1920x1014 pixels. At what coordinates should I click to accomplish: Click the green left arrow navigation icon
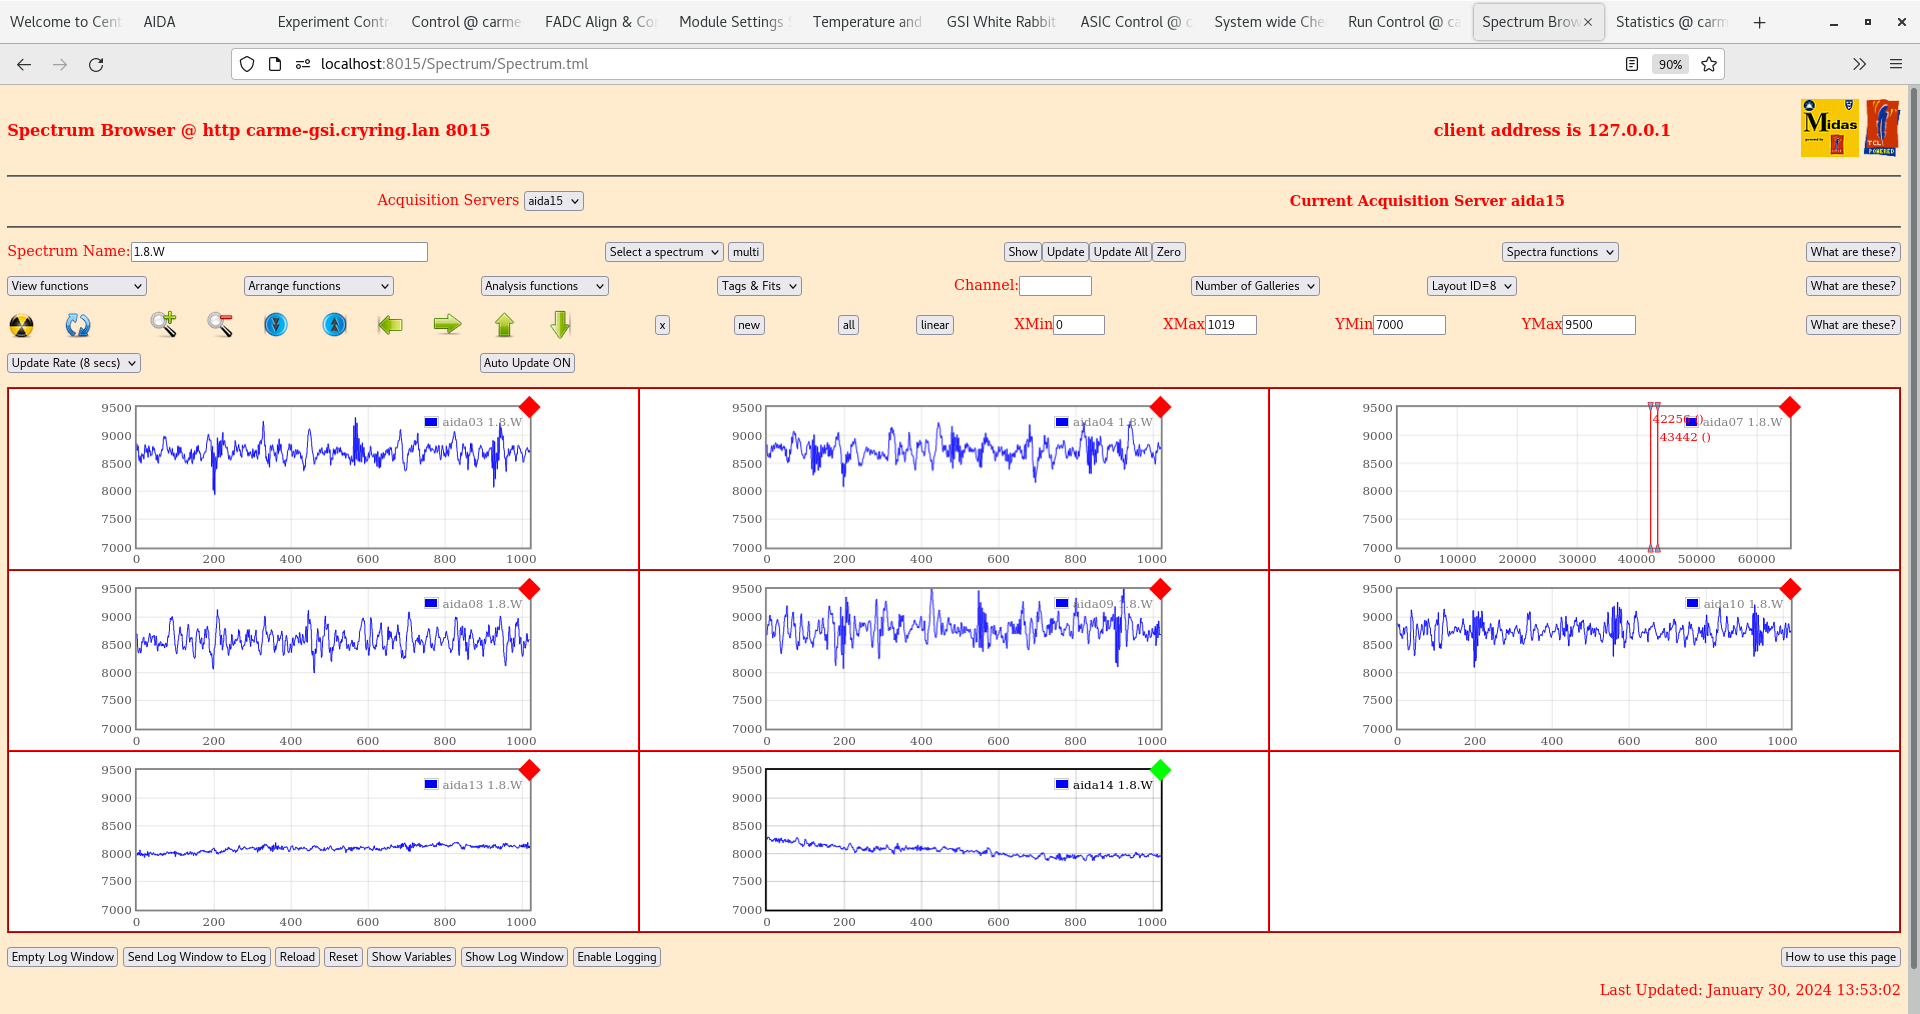[390, 325]
